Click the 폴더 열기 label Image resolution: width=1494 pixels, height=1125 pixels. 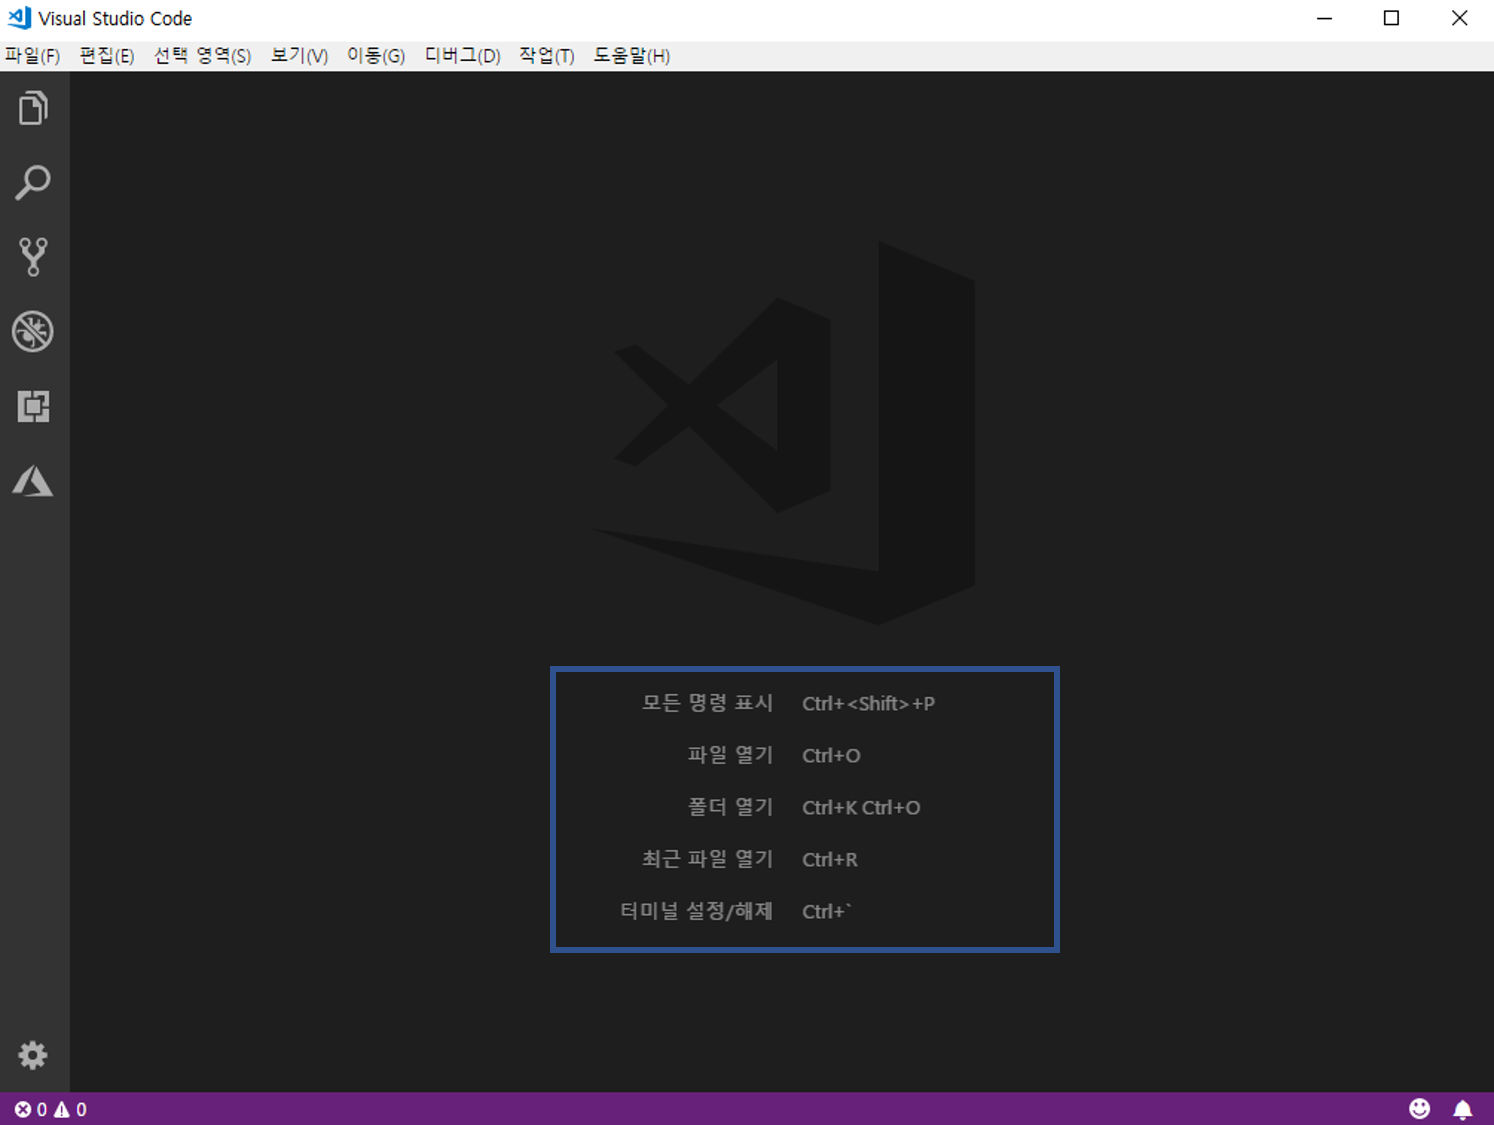pos(730,807)
